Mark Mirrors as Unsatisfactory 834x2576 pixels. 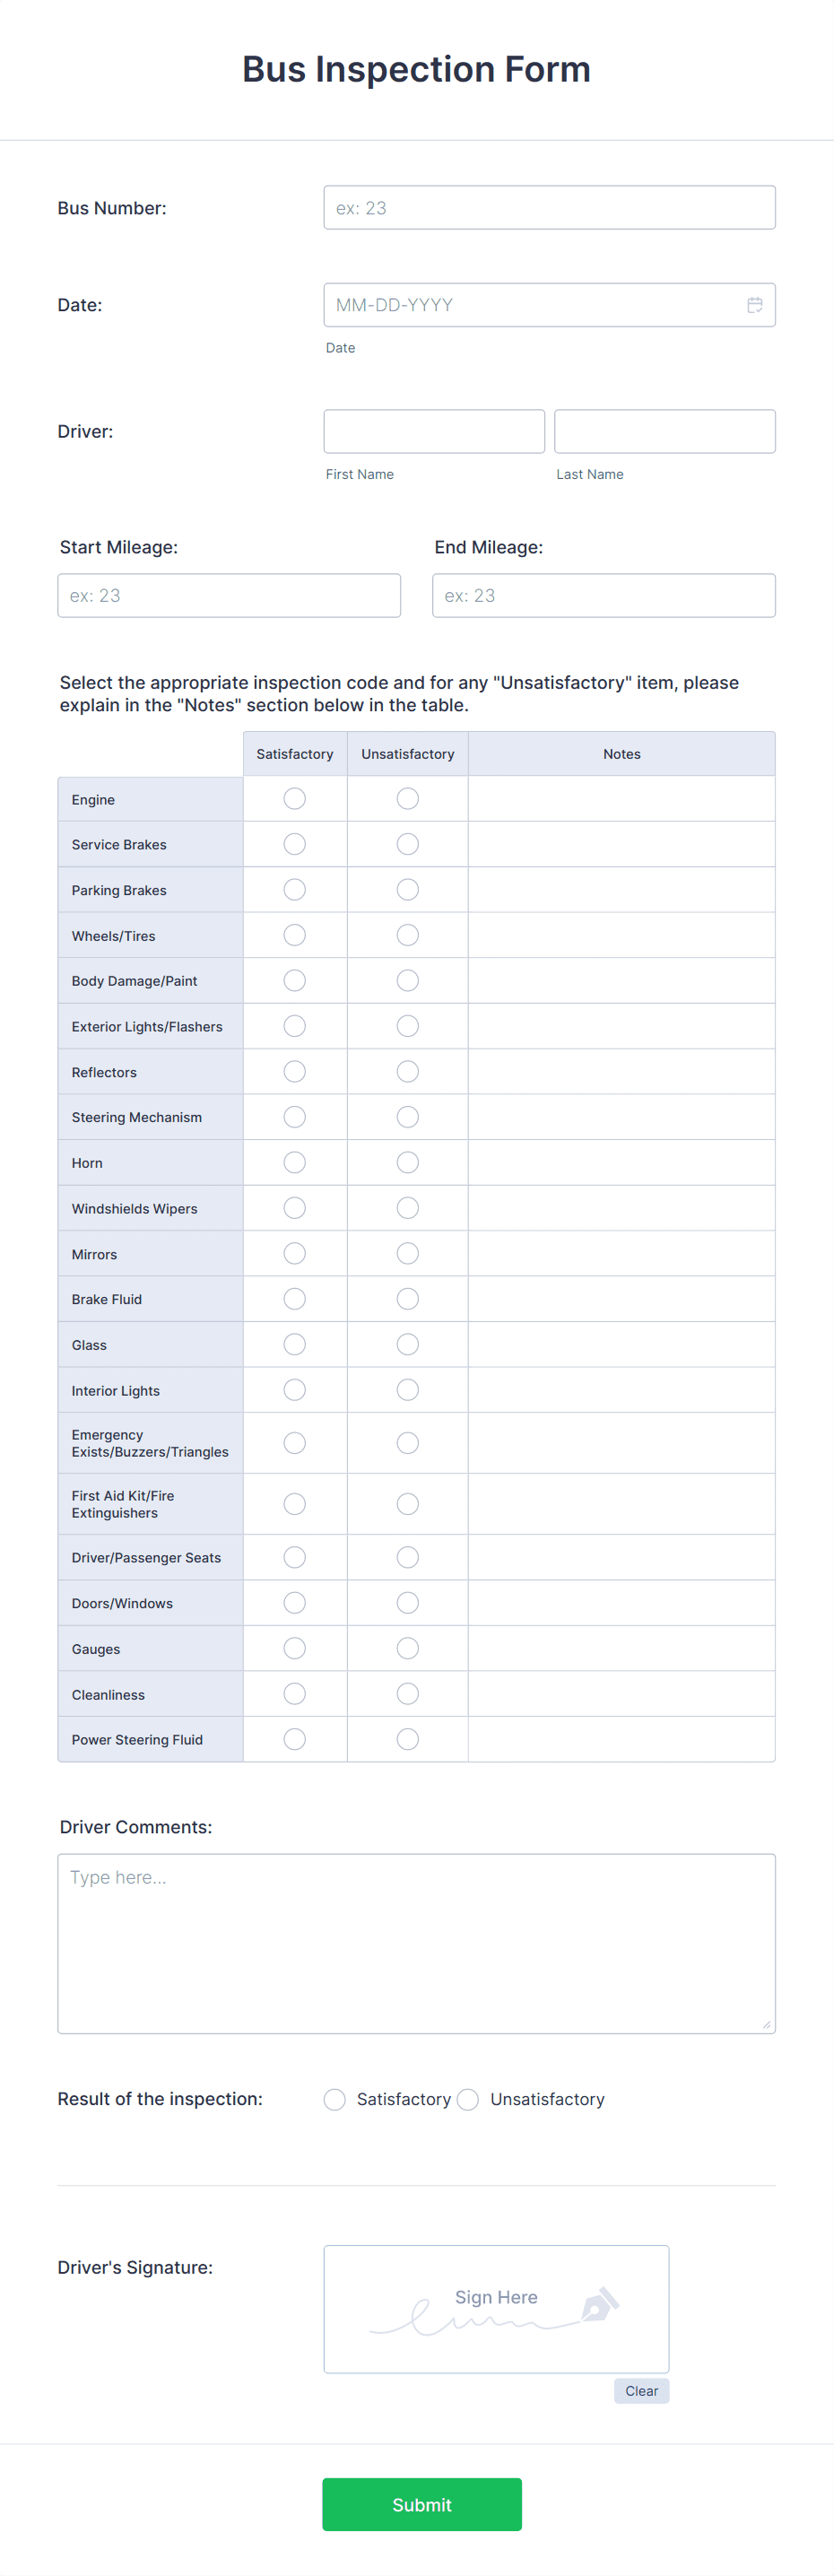[x=407, y=1252]
